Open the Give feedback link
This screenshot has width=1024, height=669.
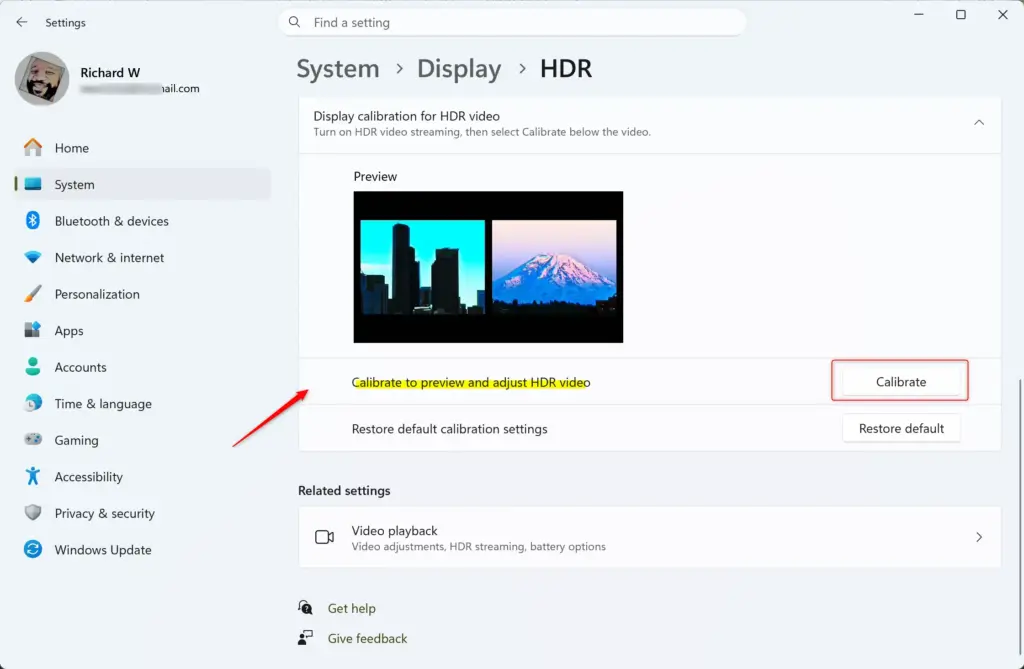click(367, 638)
